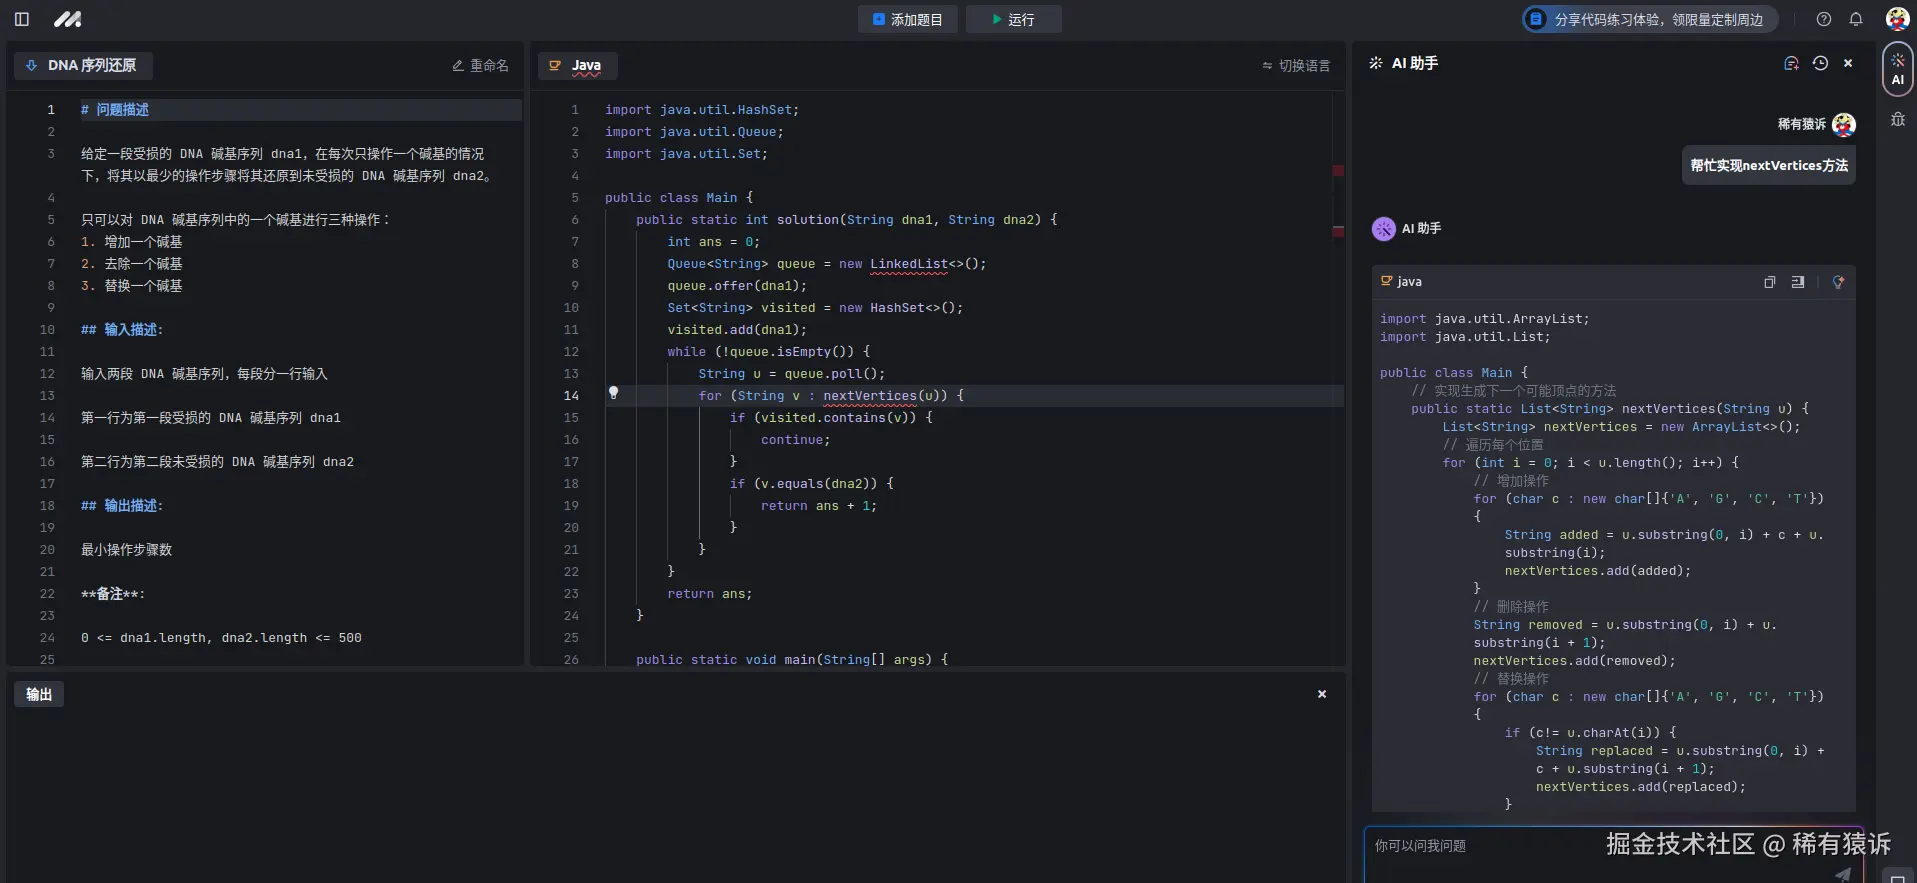Toggle the AI panel sidebar button
The height and width of the screenshot is (883, 1917).
[x=1897, y=69]
